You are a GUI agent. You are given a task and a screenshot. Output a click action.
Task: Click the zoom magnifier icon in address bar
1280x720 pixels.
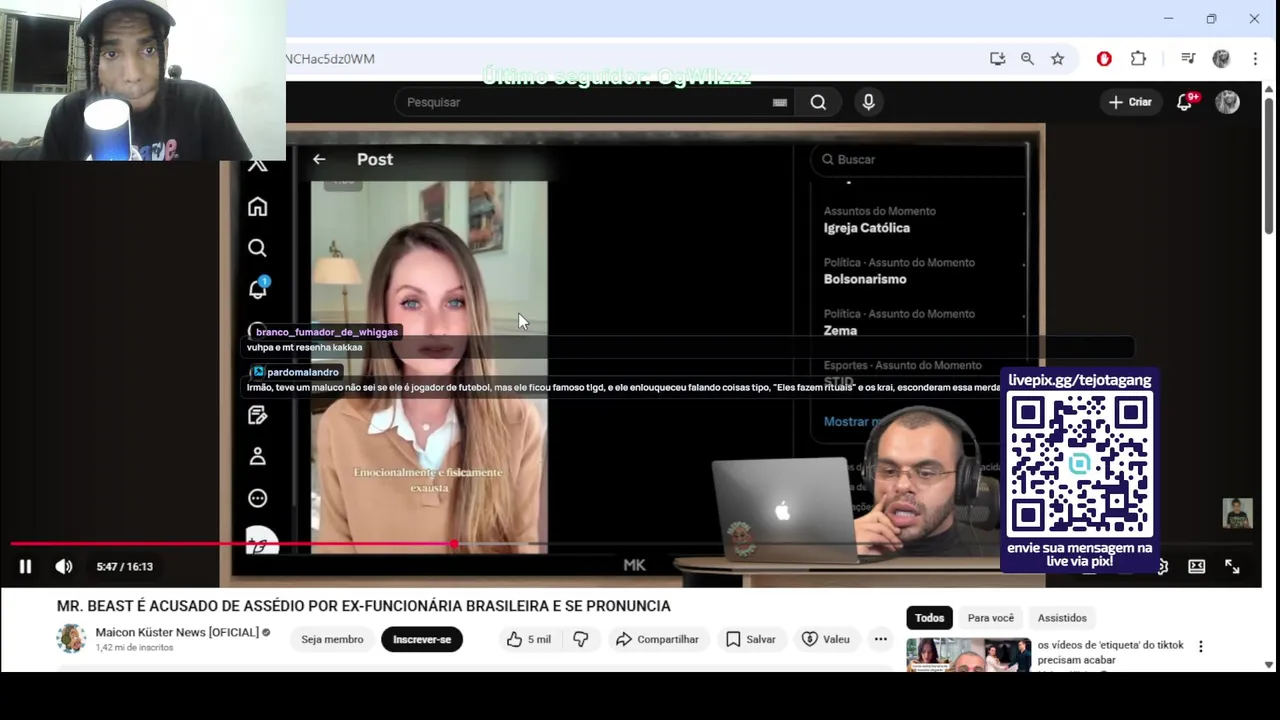pyautogui.click(x=1027, y=59)
